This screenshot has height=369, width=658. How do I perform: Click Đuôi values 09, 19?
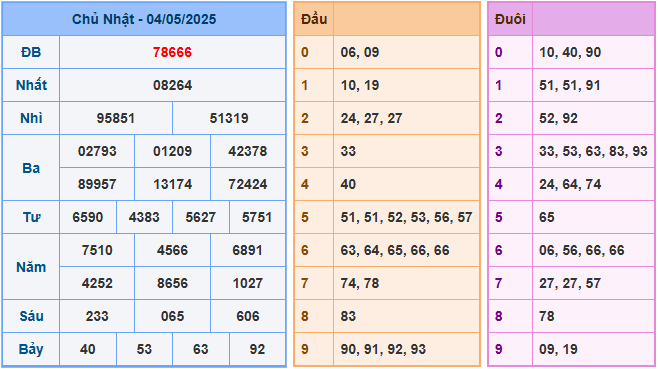(558, 349)
